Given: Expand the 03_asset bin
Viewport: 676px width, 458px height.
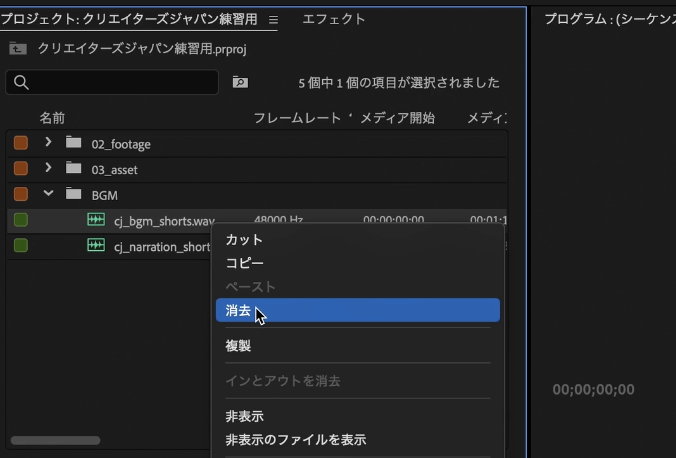Looking at the screenshot, I should [48, 168].
